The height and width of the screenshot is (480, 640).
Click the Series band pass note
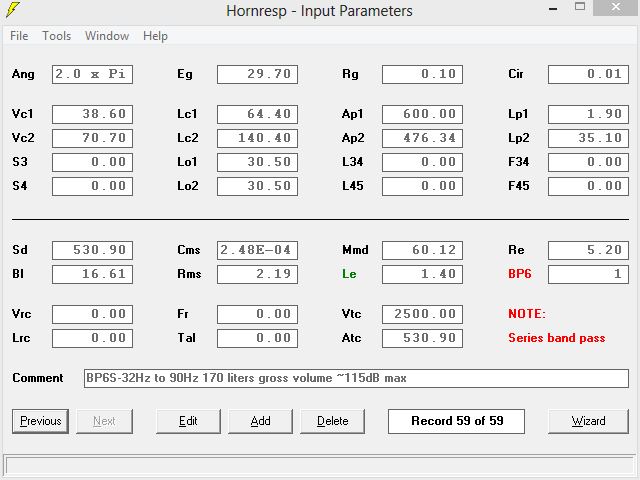[x=556, y=338]
